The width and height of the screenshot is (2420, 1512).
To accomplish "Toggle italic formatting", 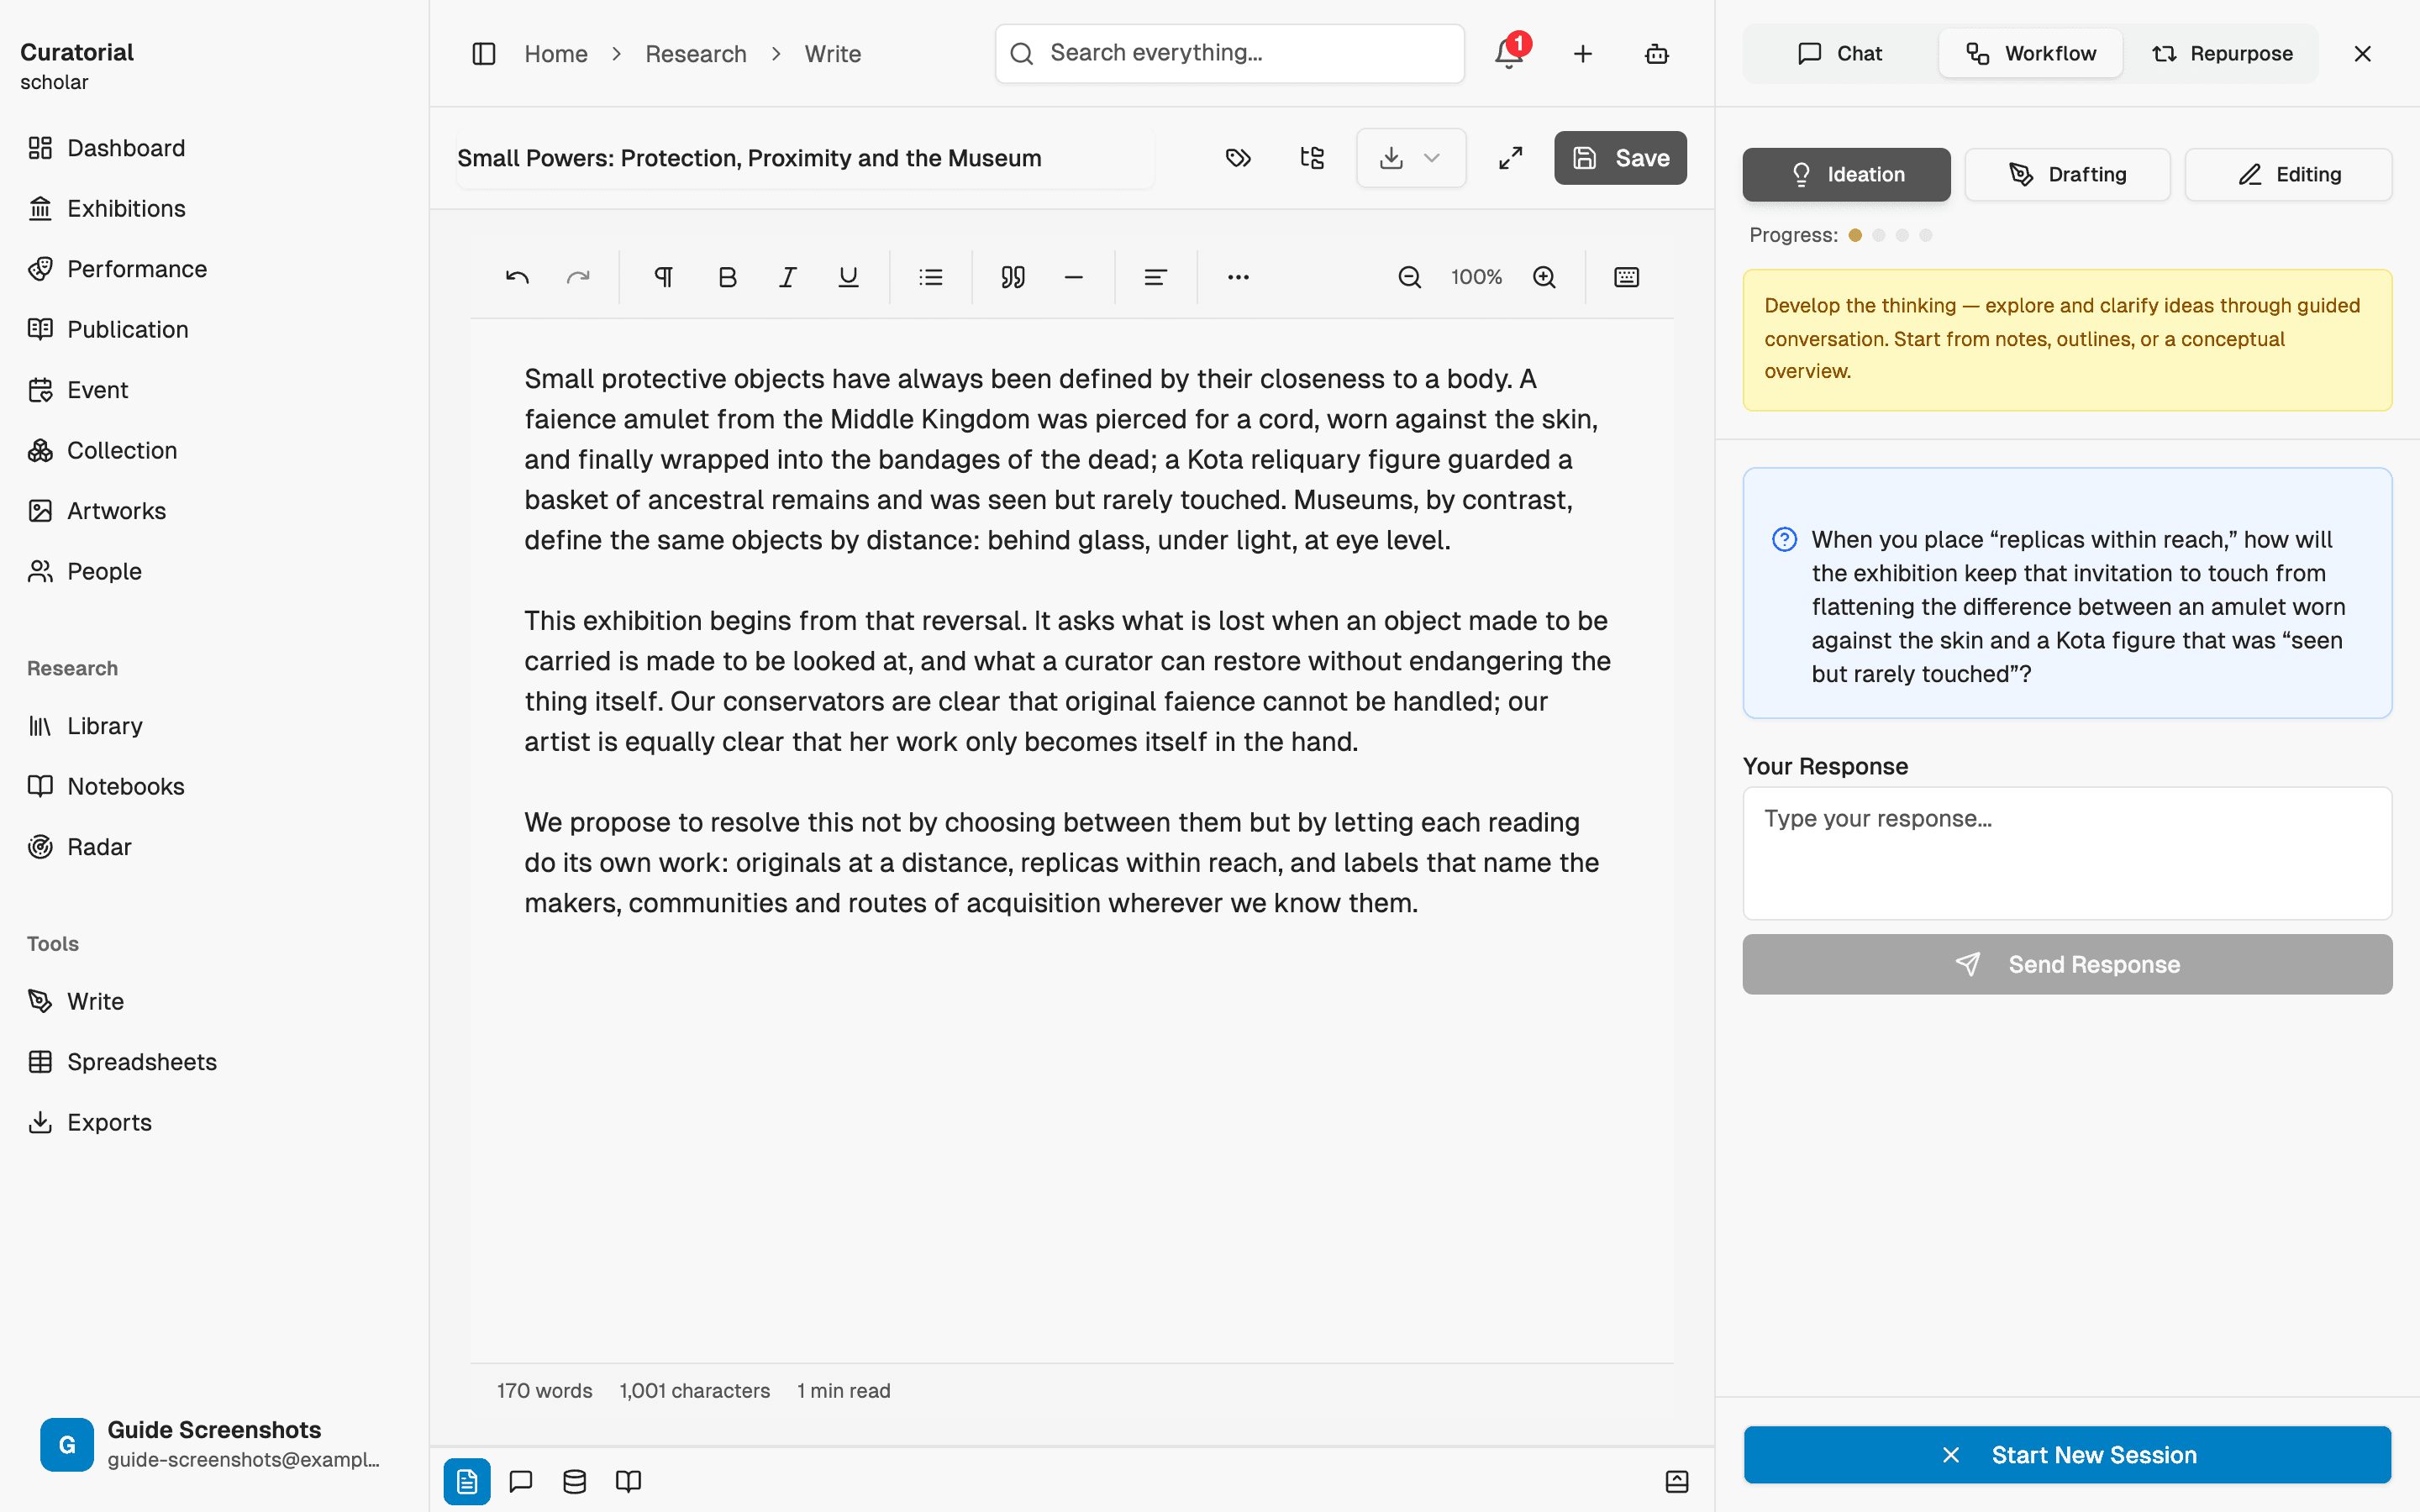I will pyautogui.click(x=788, y=277).
